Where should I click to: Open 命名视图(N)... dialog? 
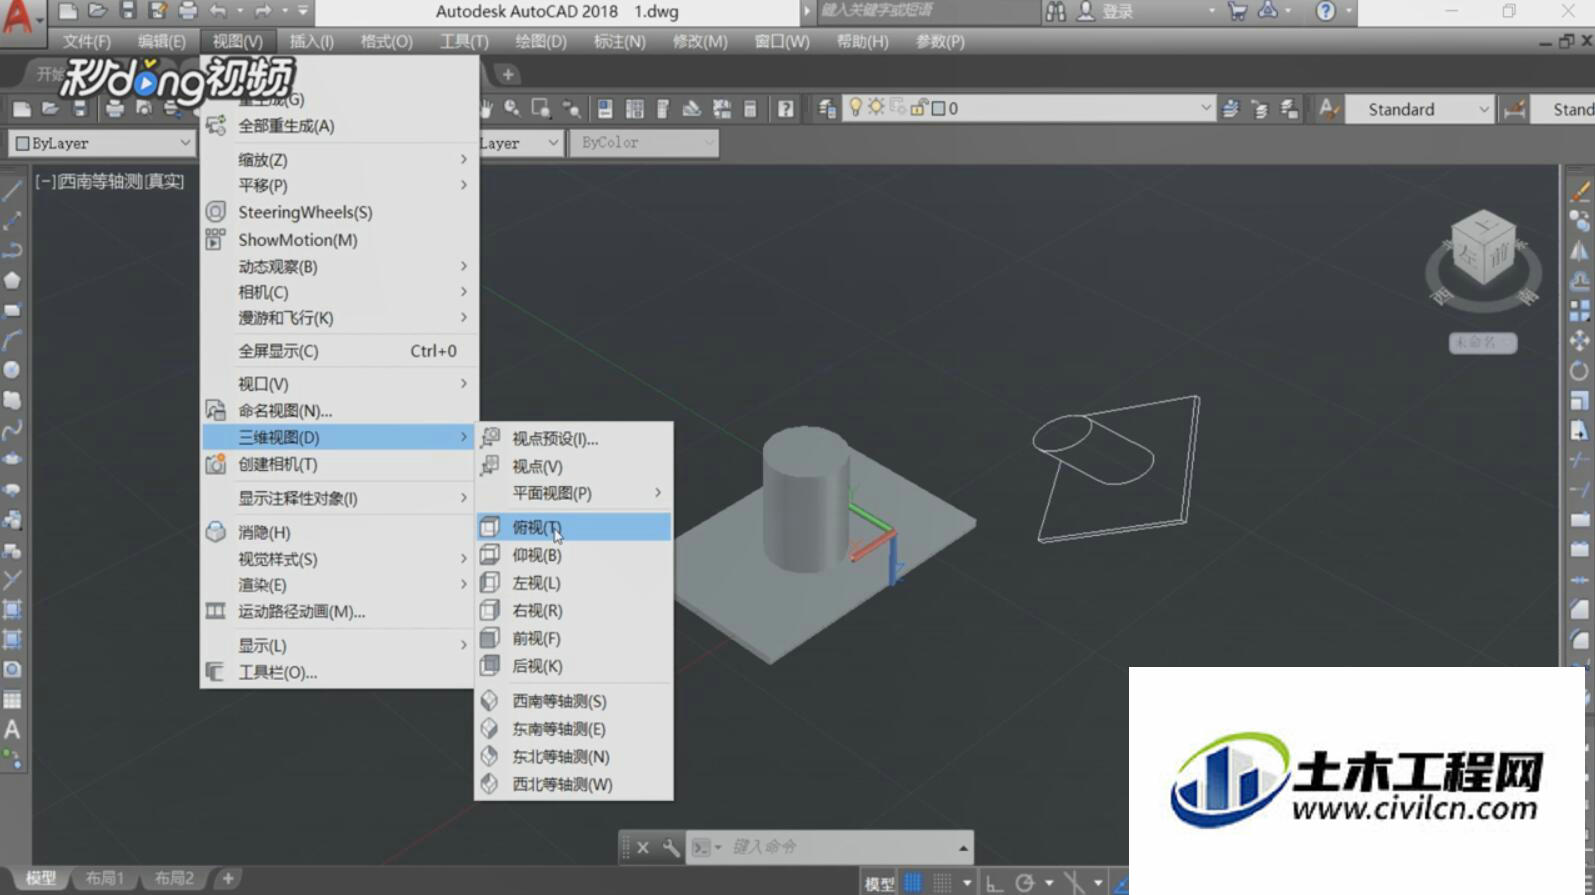click(339, 411)
